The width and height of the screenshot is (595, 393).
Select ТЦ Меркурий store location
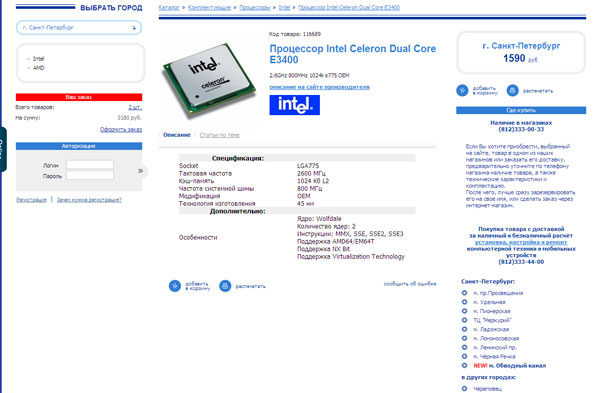coord(492,320)
